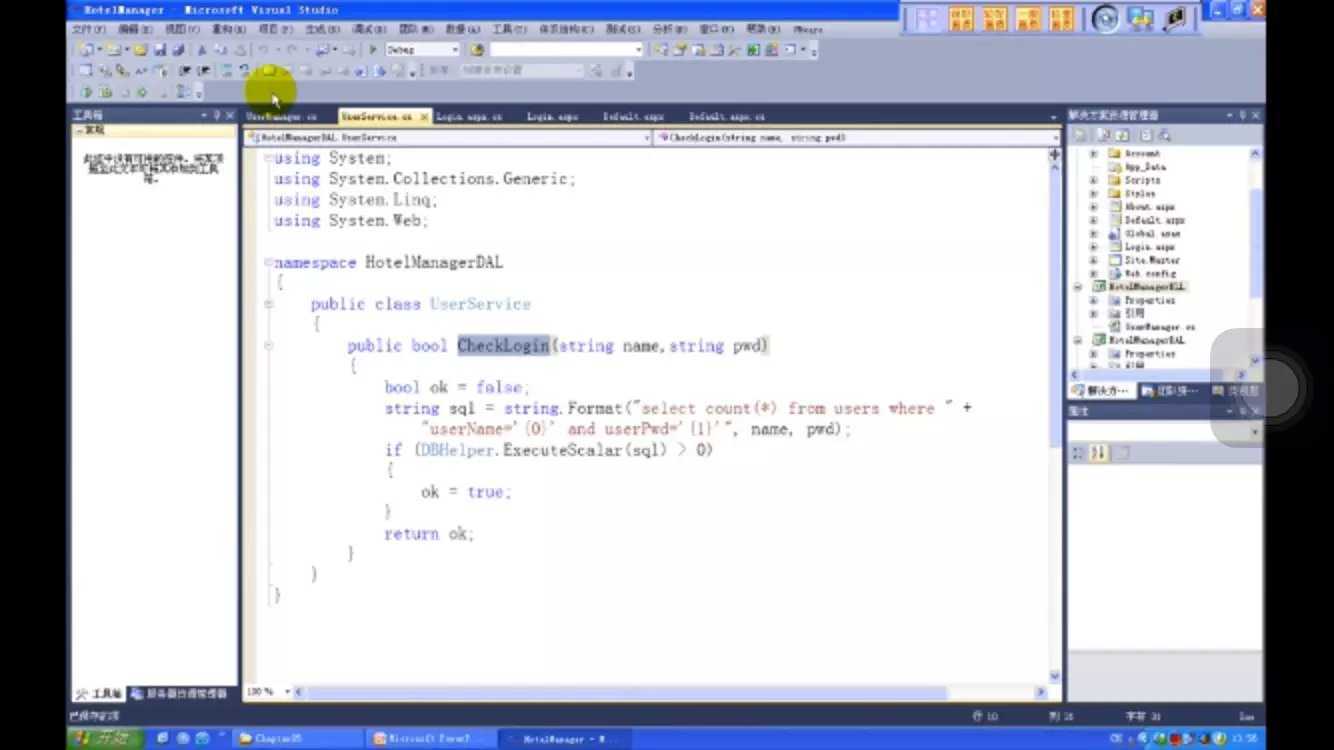Click the empty Find combo box in toolbar
Viewport: 1334px width, 750px height.
566,49
